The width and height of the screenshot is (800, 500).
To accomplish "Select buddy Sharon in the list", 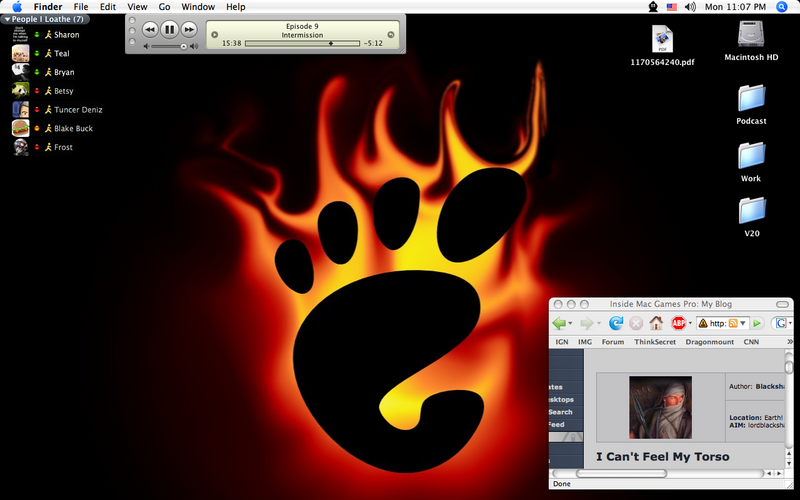I will pos(67,35).
